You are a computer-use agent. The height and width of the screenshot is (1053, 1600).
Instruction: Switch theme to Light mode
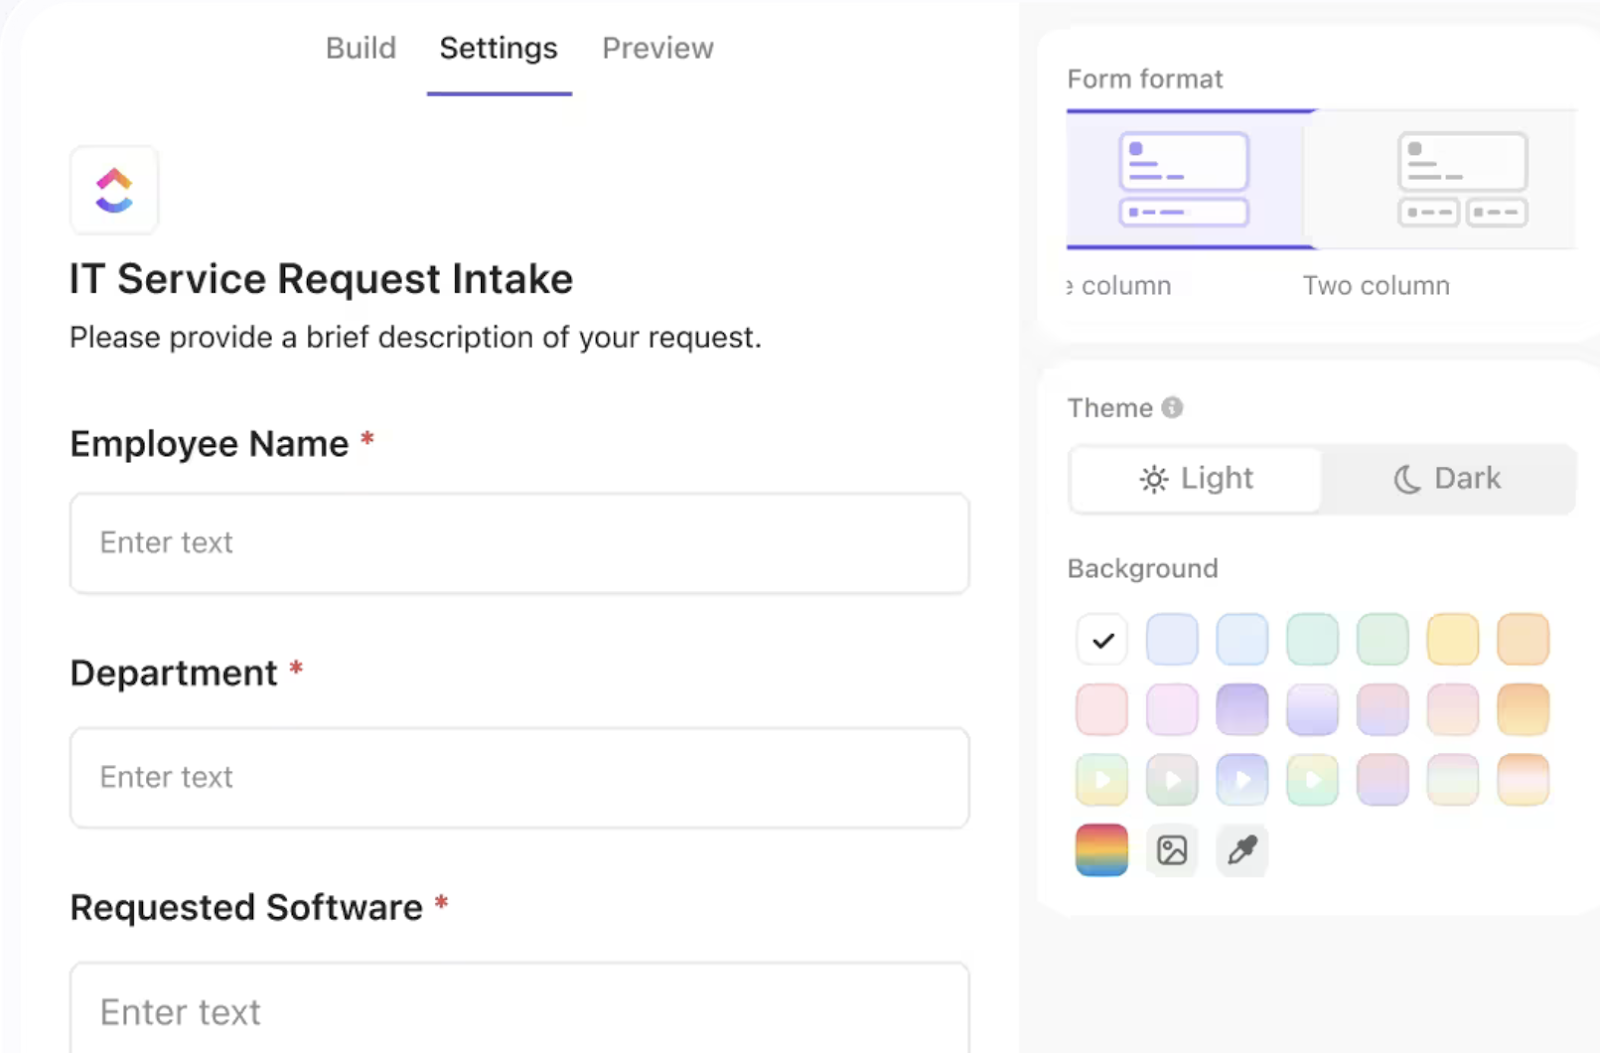pos(1196,479)
